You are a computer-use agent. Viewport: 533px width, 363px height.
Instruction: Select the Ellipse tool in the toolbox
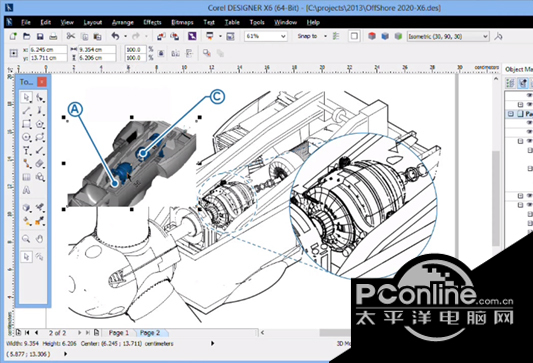26,137
